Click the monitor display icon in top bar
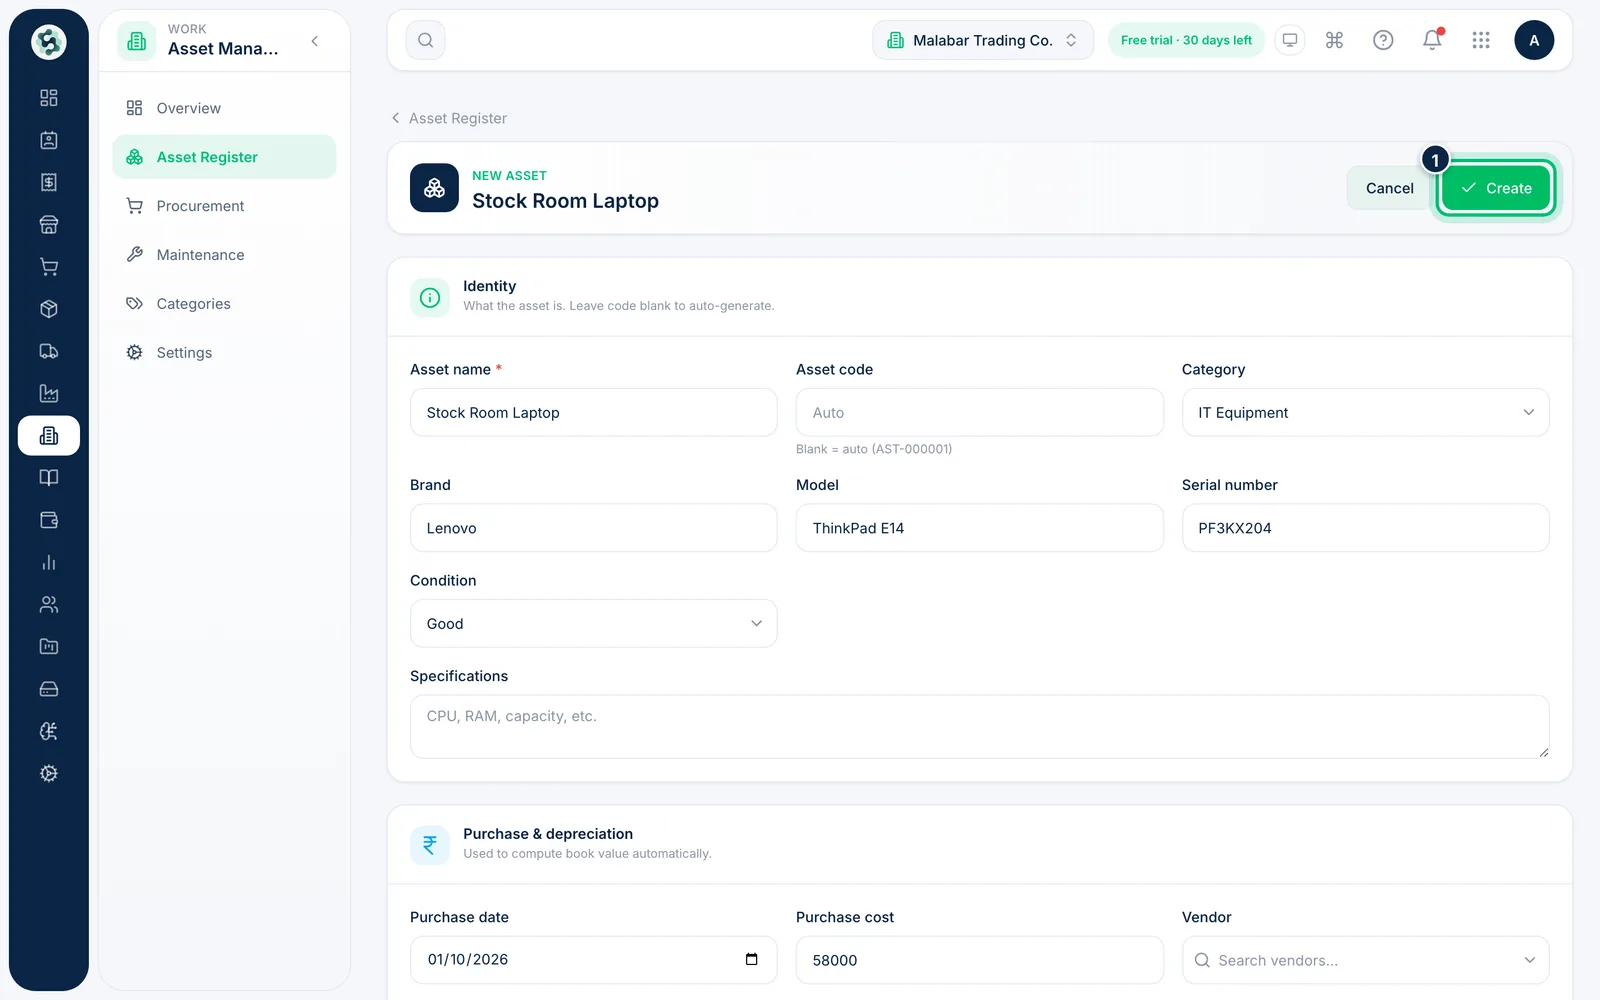The image size is (1600, 1000). 1290,40
